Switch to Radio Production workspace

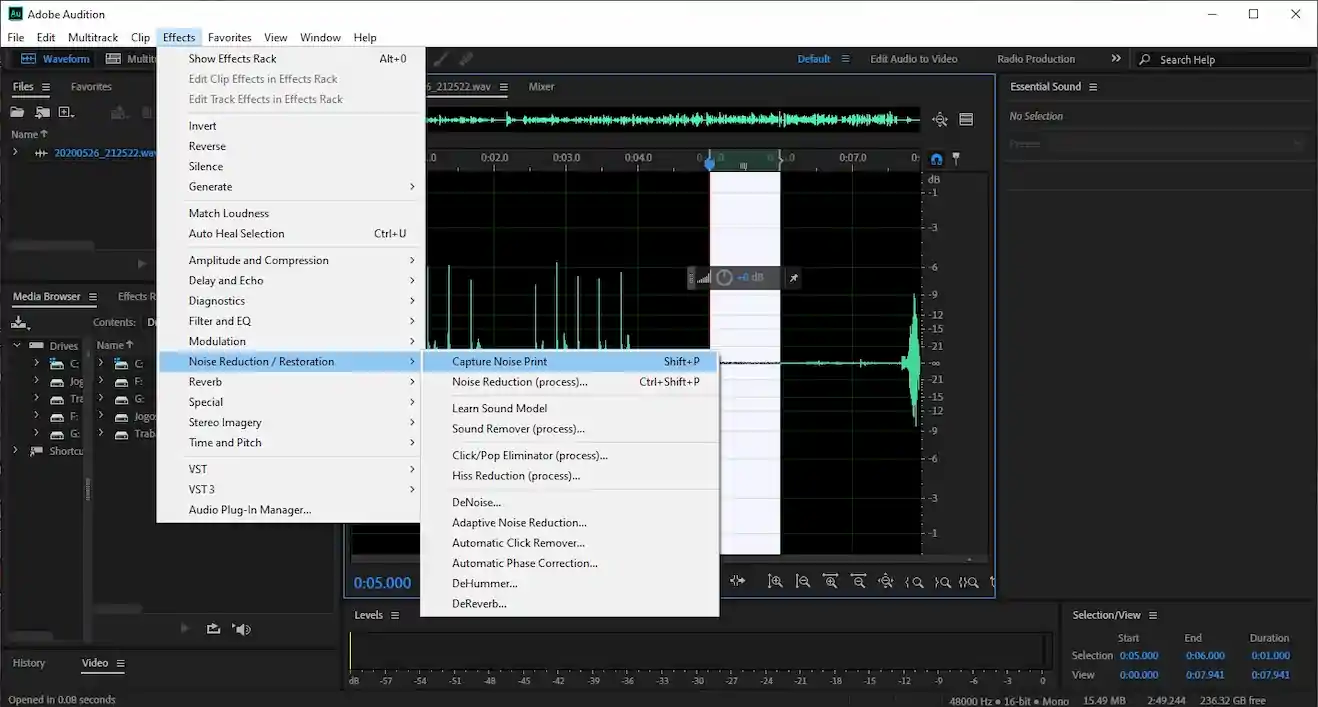pos(1036,59)
